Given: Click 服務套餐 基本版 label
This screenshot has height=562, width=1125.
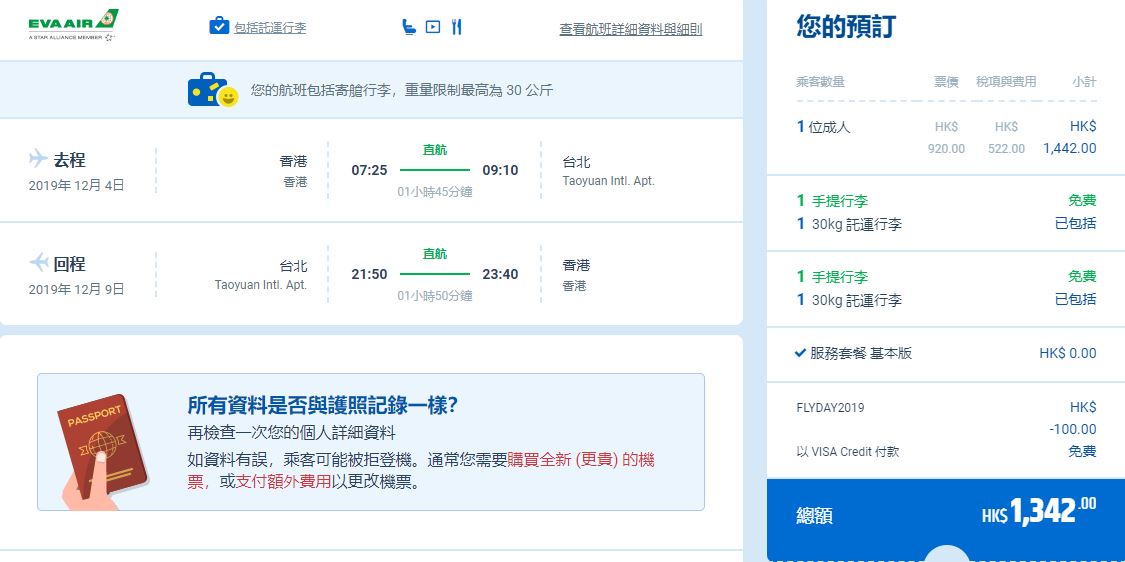Looking at the screenshot, I should click(x=861, y=353).
